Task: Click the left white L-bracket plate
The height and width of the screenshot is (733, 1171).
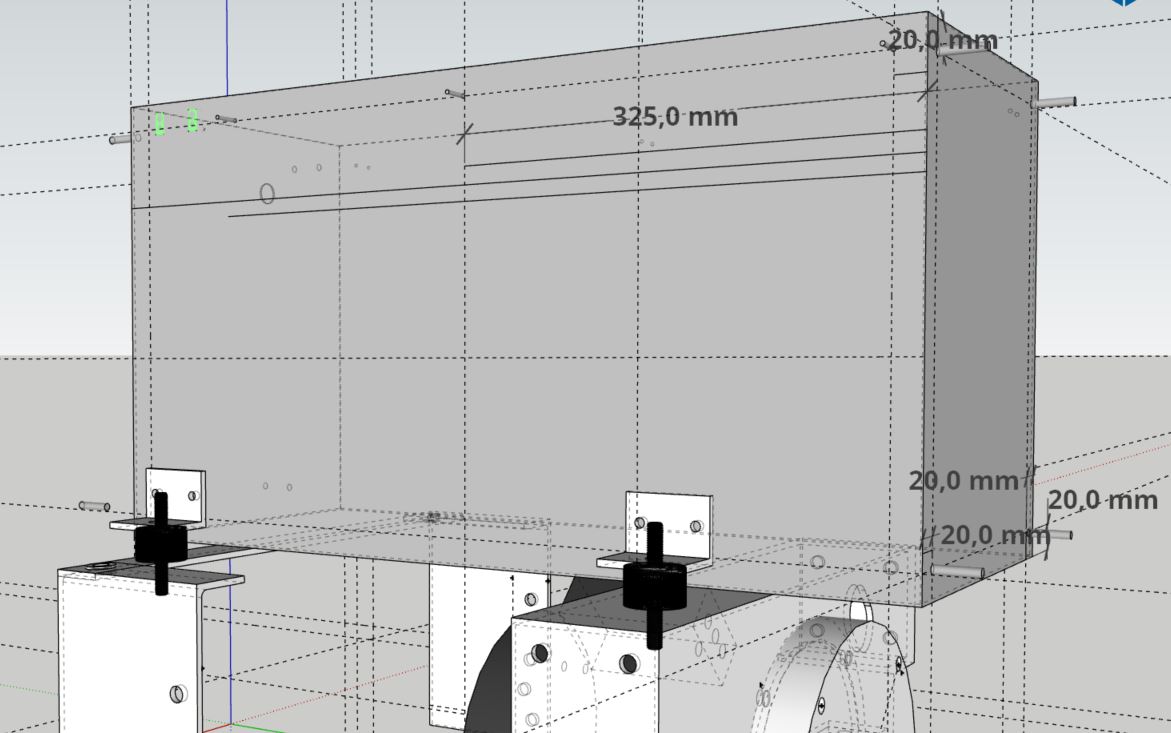Action: pyautogui.click(x=176, y=489)
